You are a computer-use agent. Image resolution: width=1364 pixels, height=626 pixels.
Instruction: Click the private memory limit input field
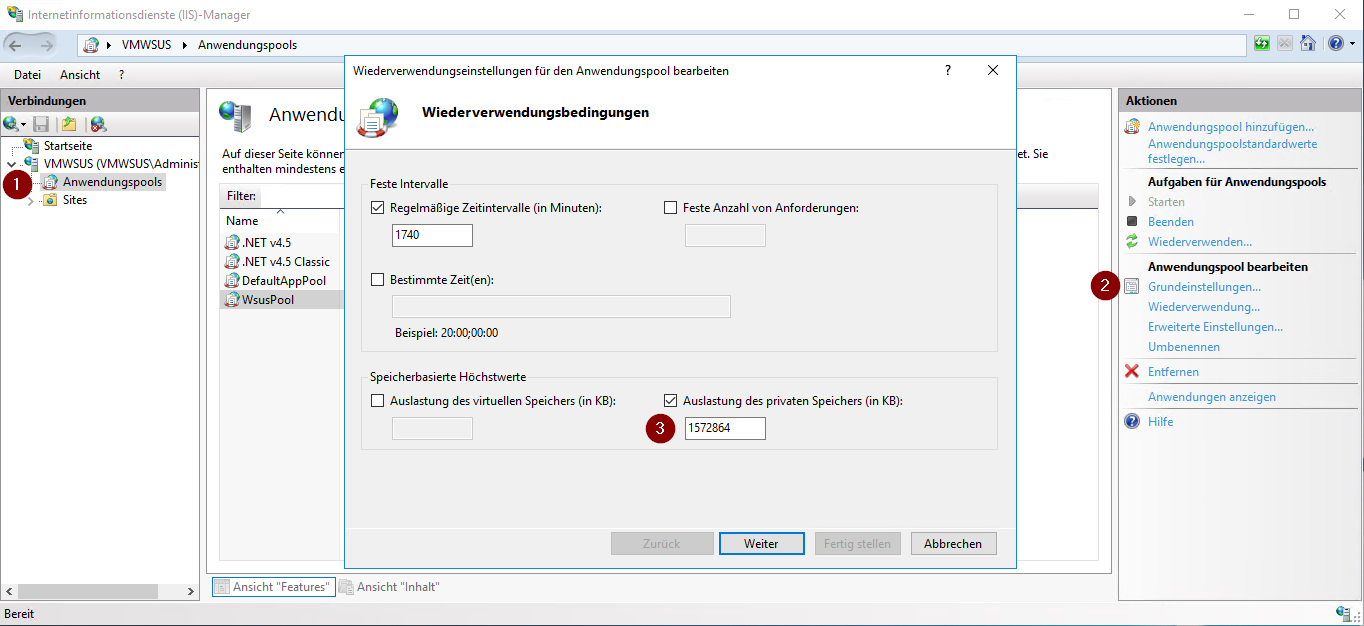[725, 429]
